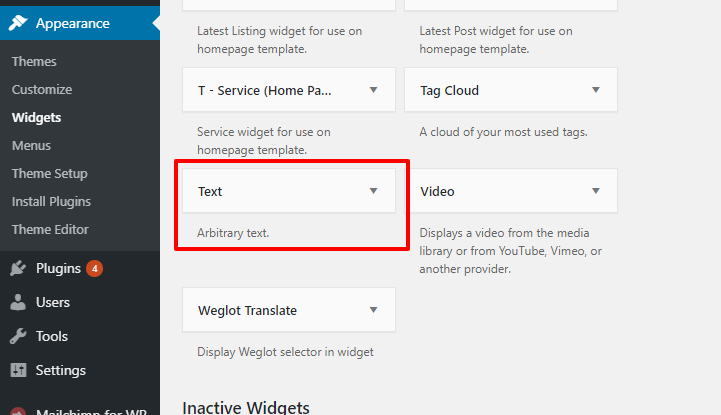Expand the Video widget arrow
Viewport: 721px width, 415px height.
(x=595, y=191)
